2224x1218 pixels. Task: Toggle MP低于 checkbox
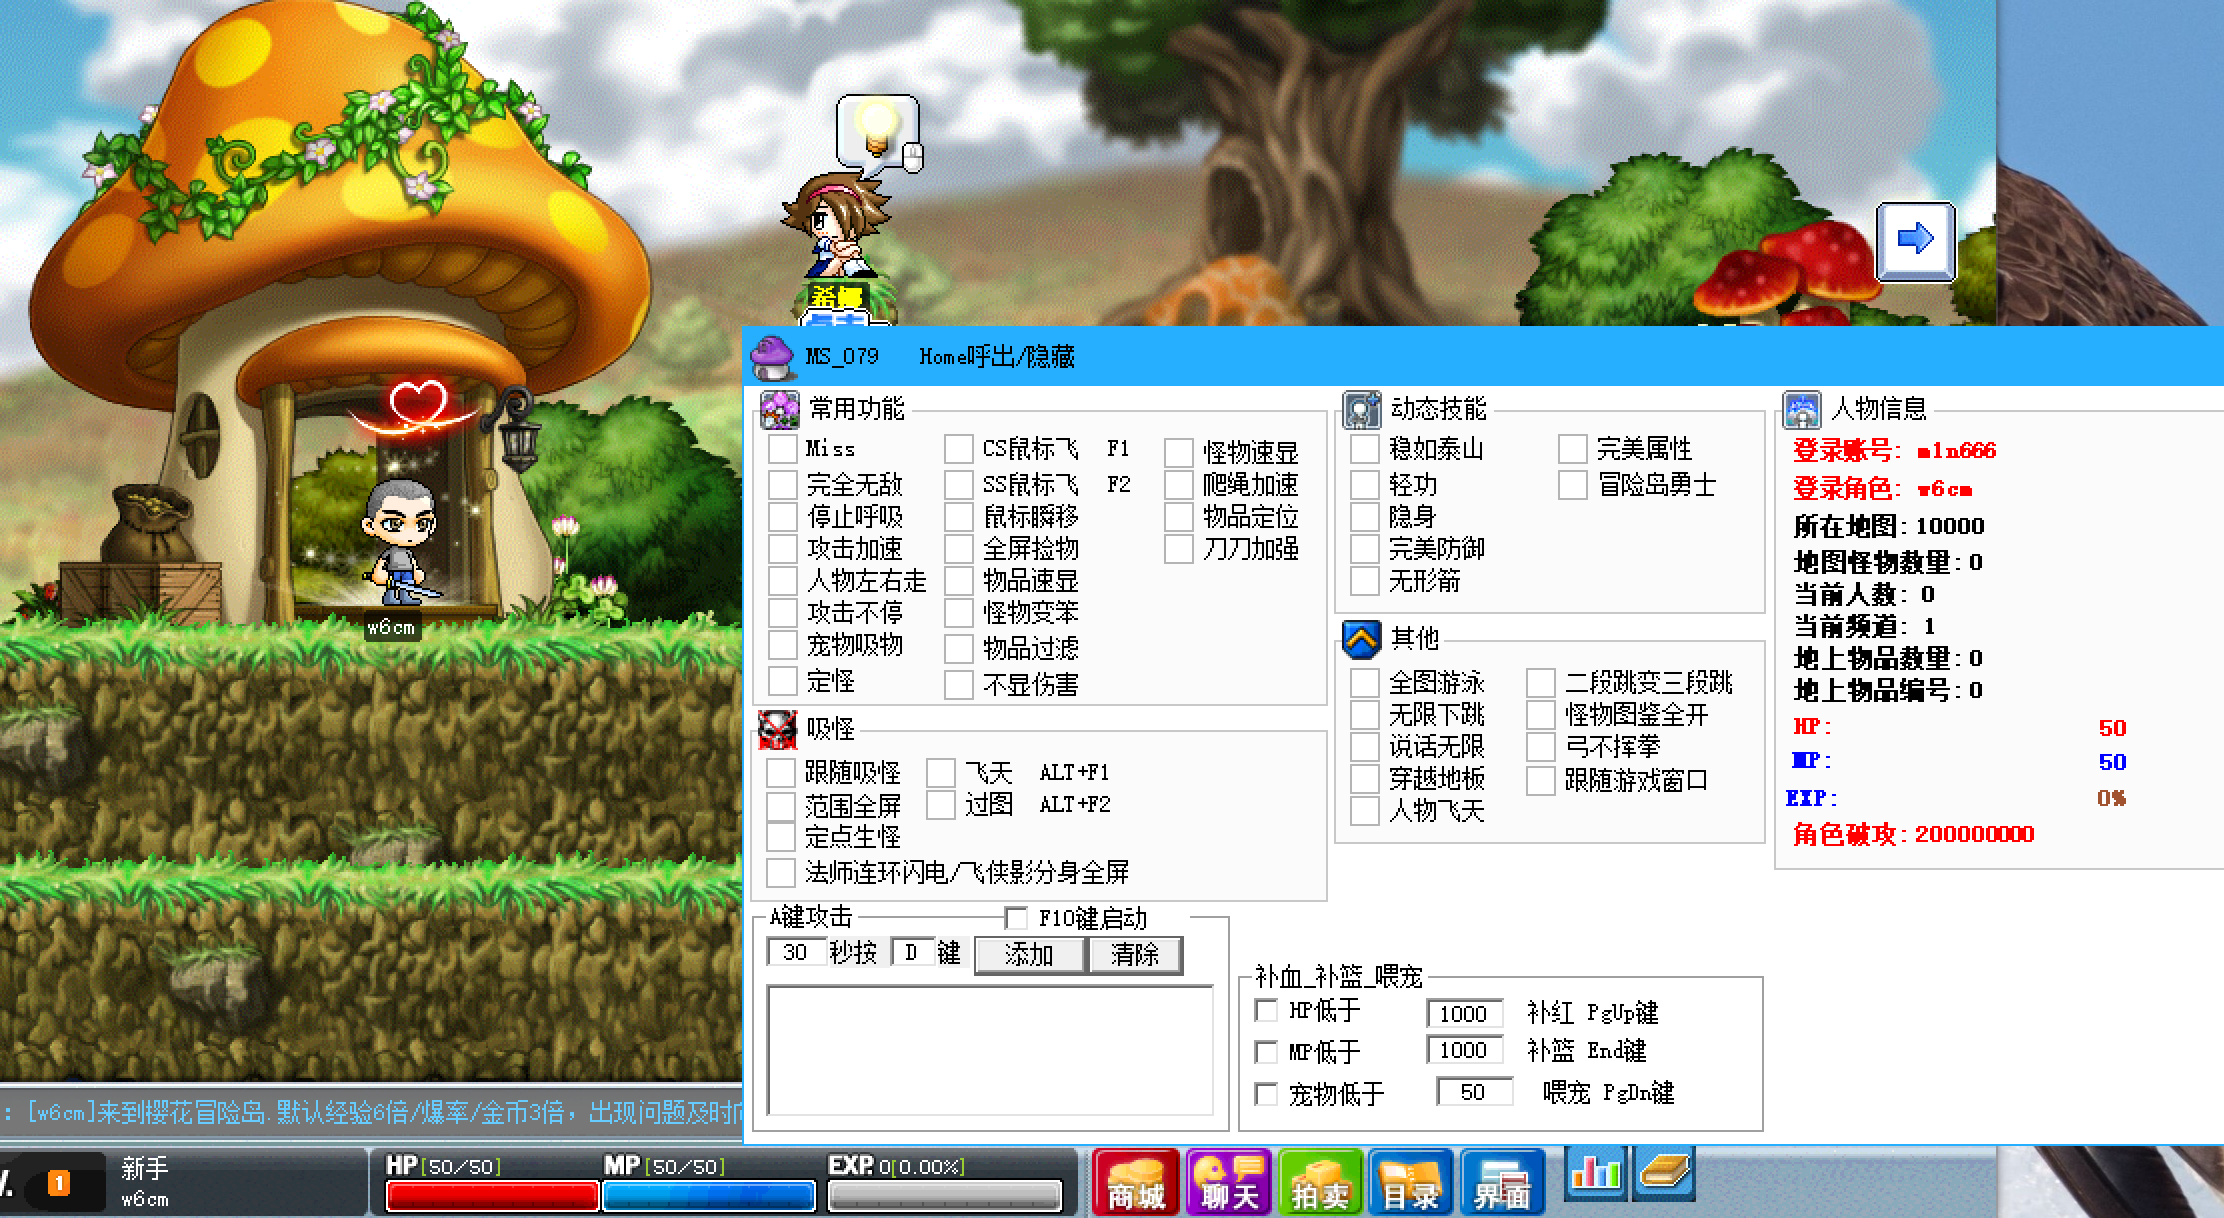click(x=1266, y=1052)
